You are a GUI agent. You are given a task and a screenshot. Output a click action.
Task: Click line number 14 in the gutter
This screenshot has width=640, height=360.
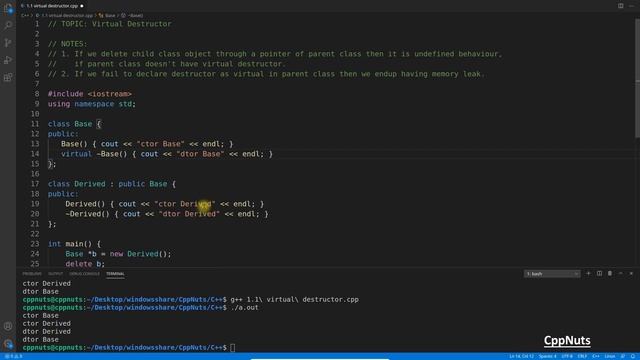[35, 154]
